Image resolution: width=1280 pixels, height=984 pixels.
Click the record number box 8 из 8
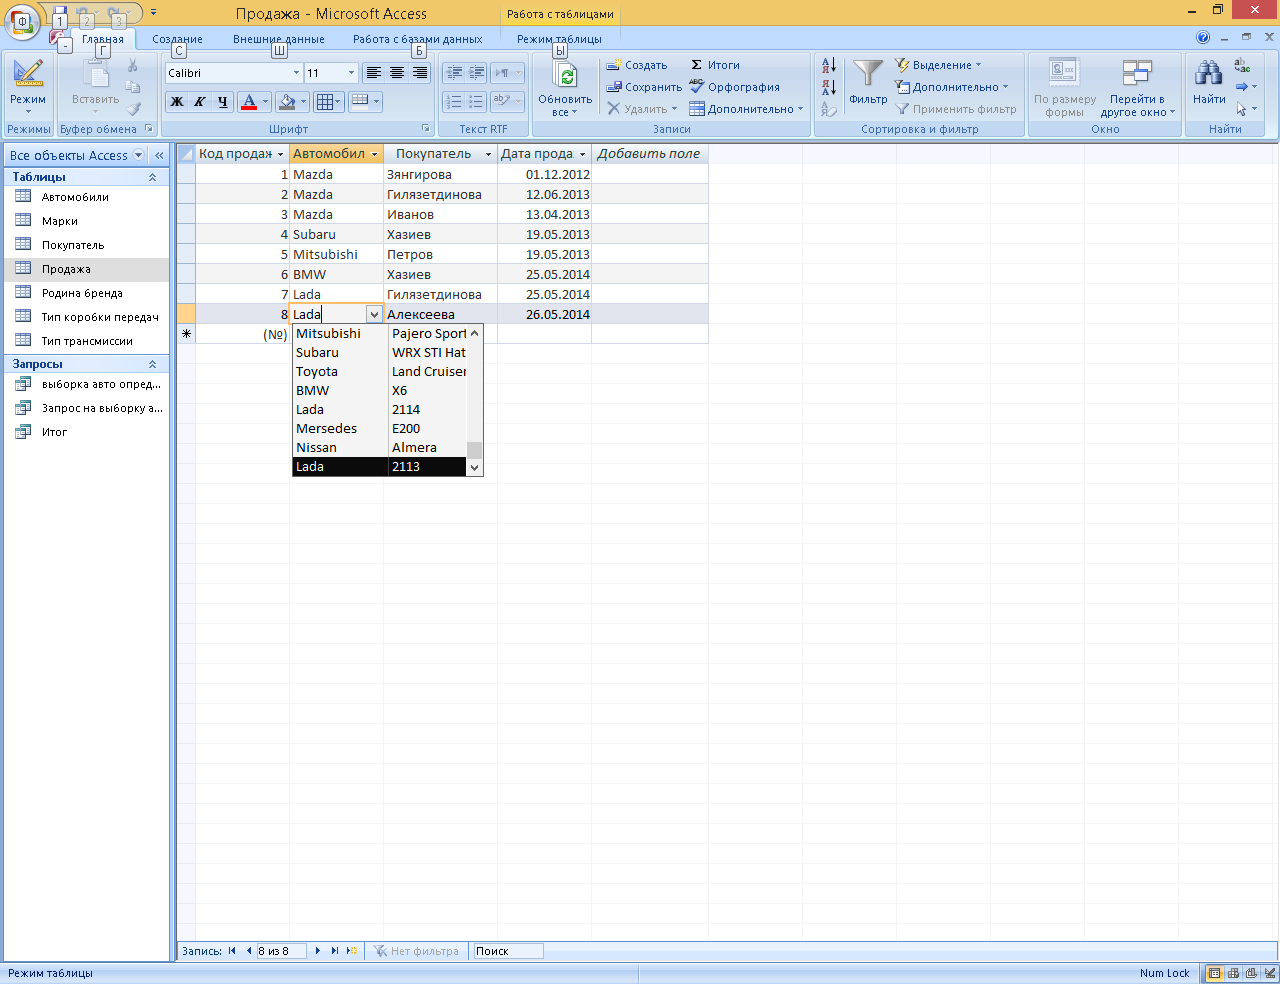click(283, 951)
